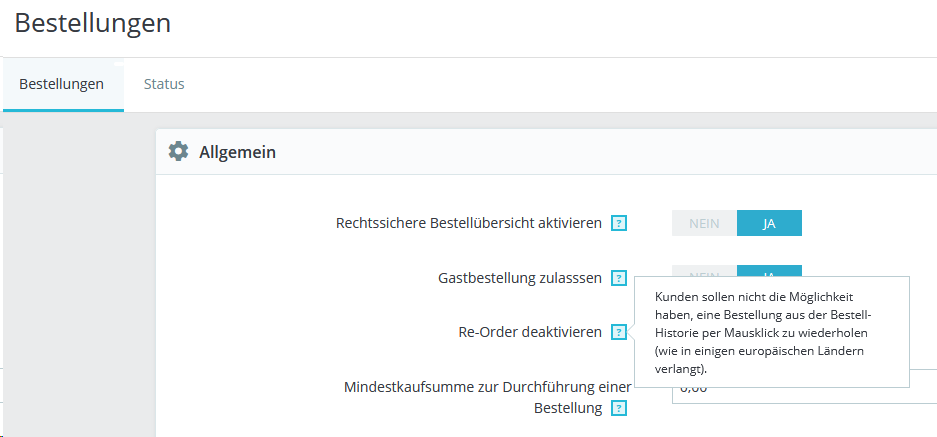Screen dimensions: 937x437
Task: Disable Gastbestellung with the NEIN switch
Action: 704,270
